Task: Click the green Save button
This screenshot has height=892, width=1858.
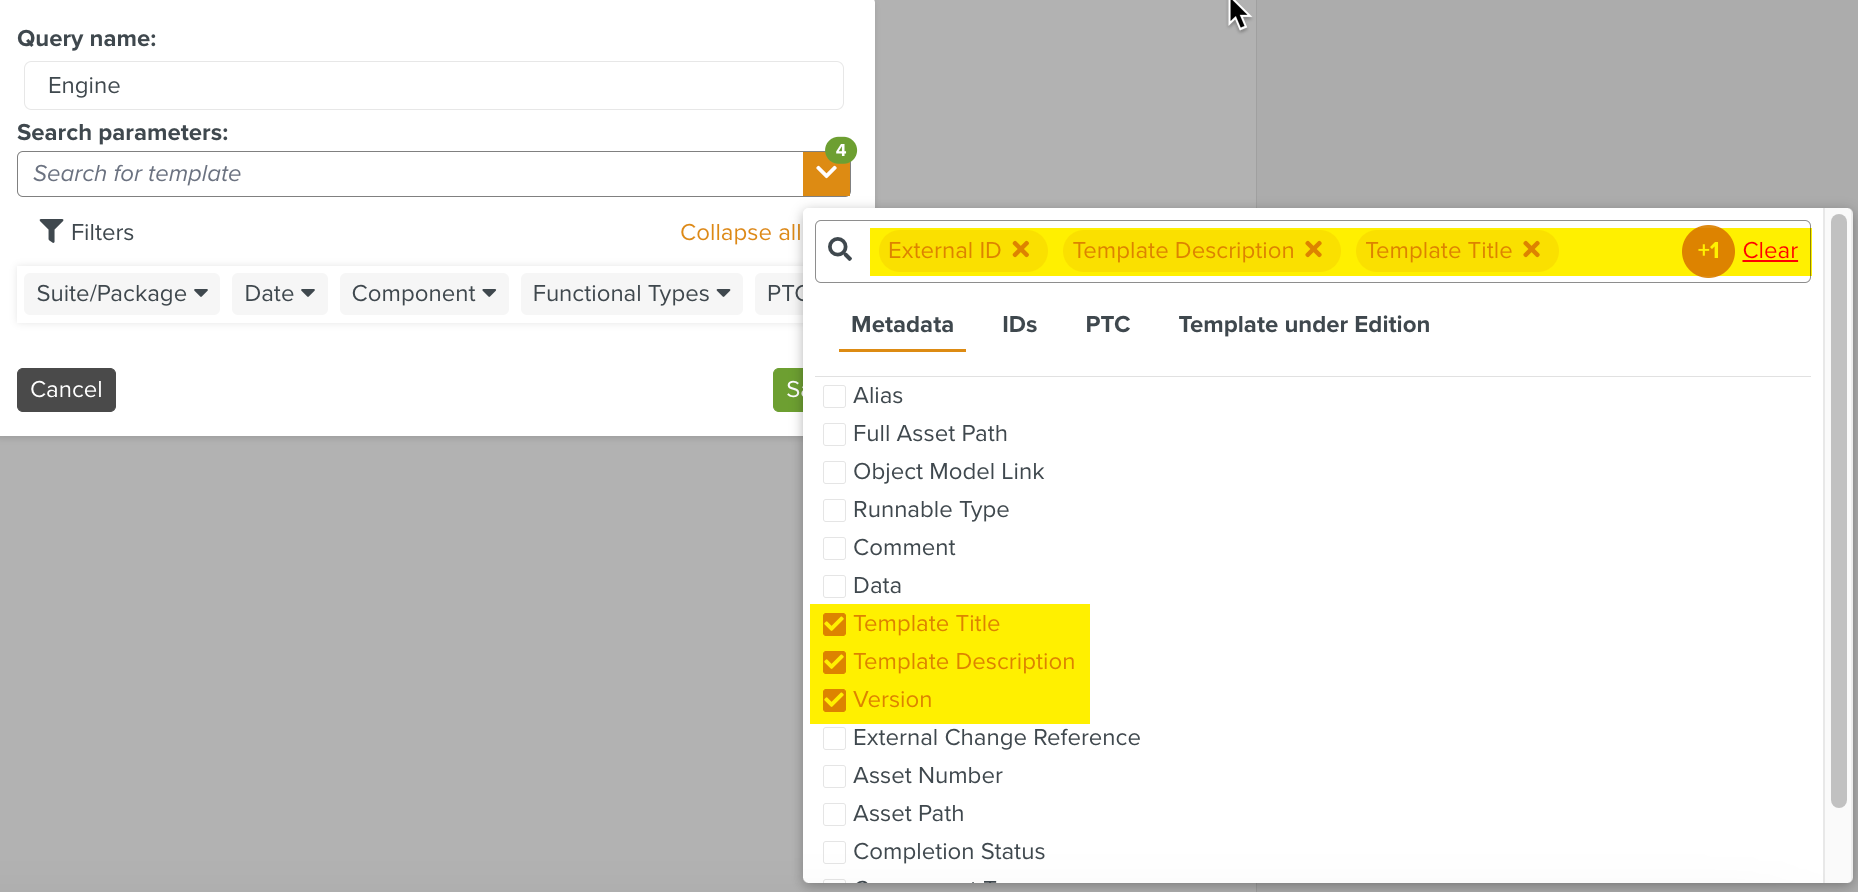Action: point(789,390)
